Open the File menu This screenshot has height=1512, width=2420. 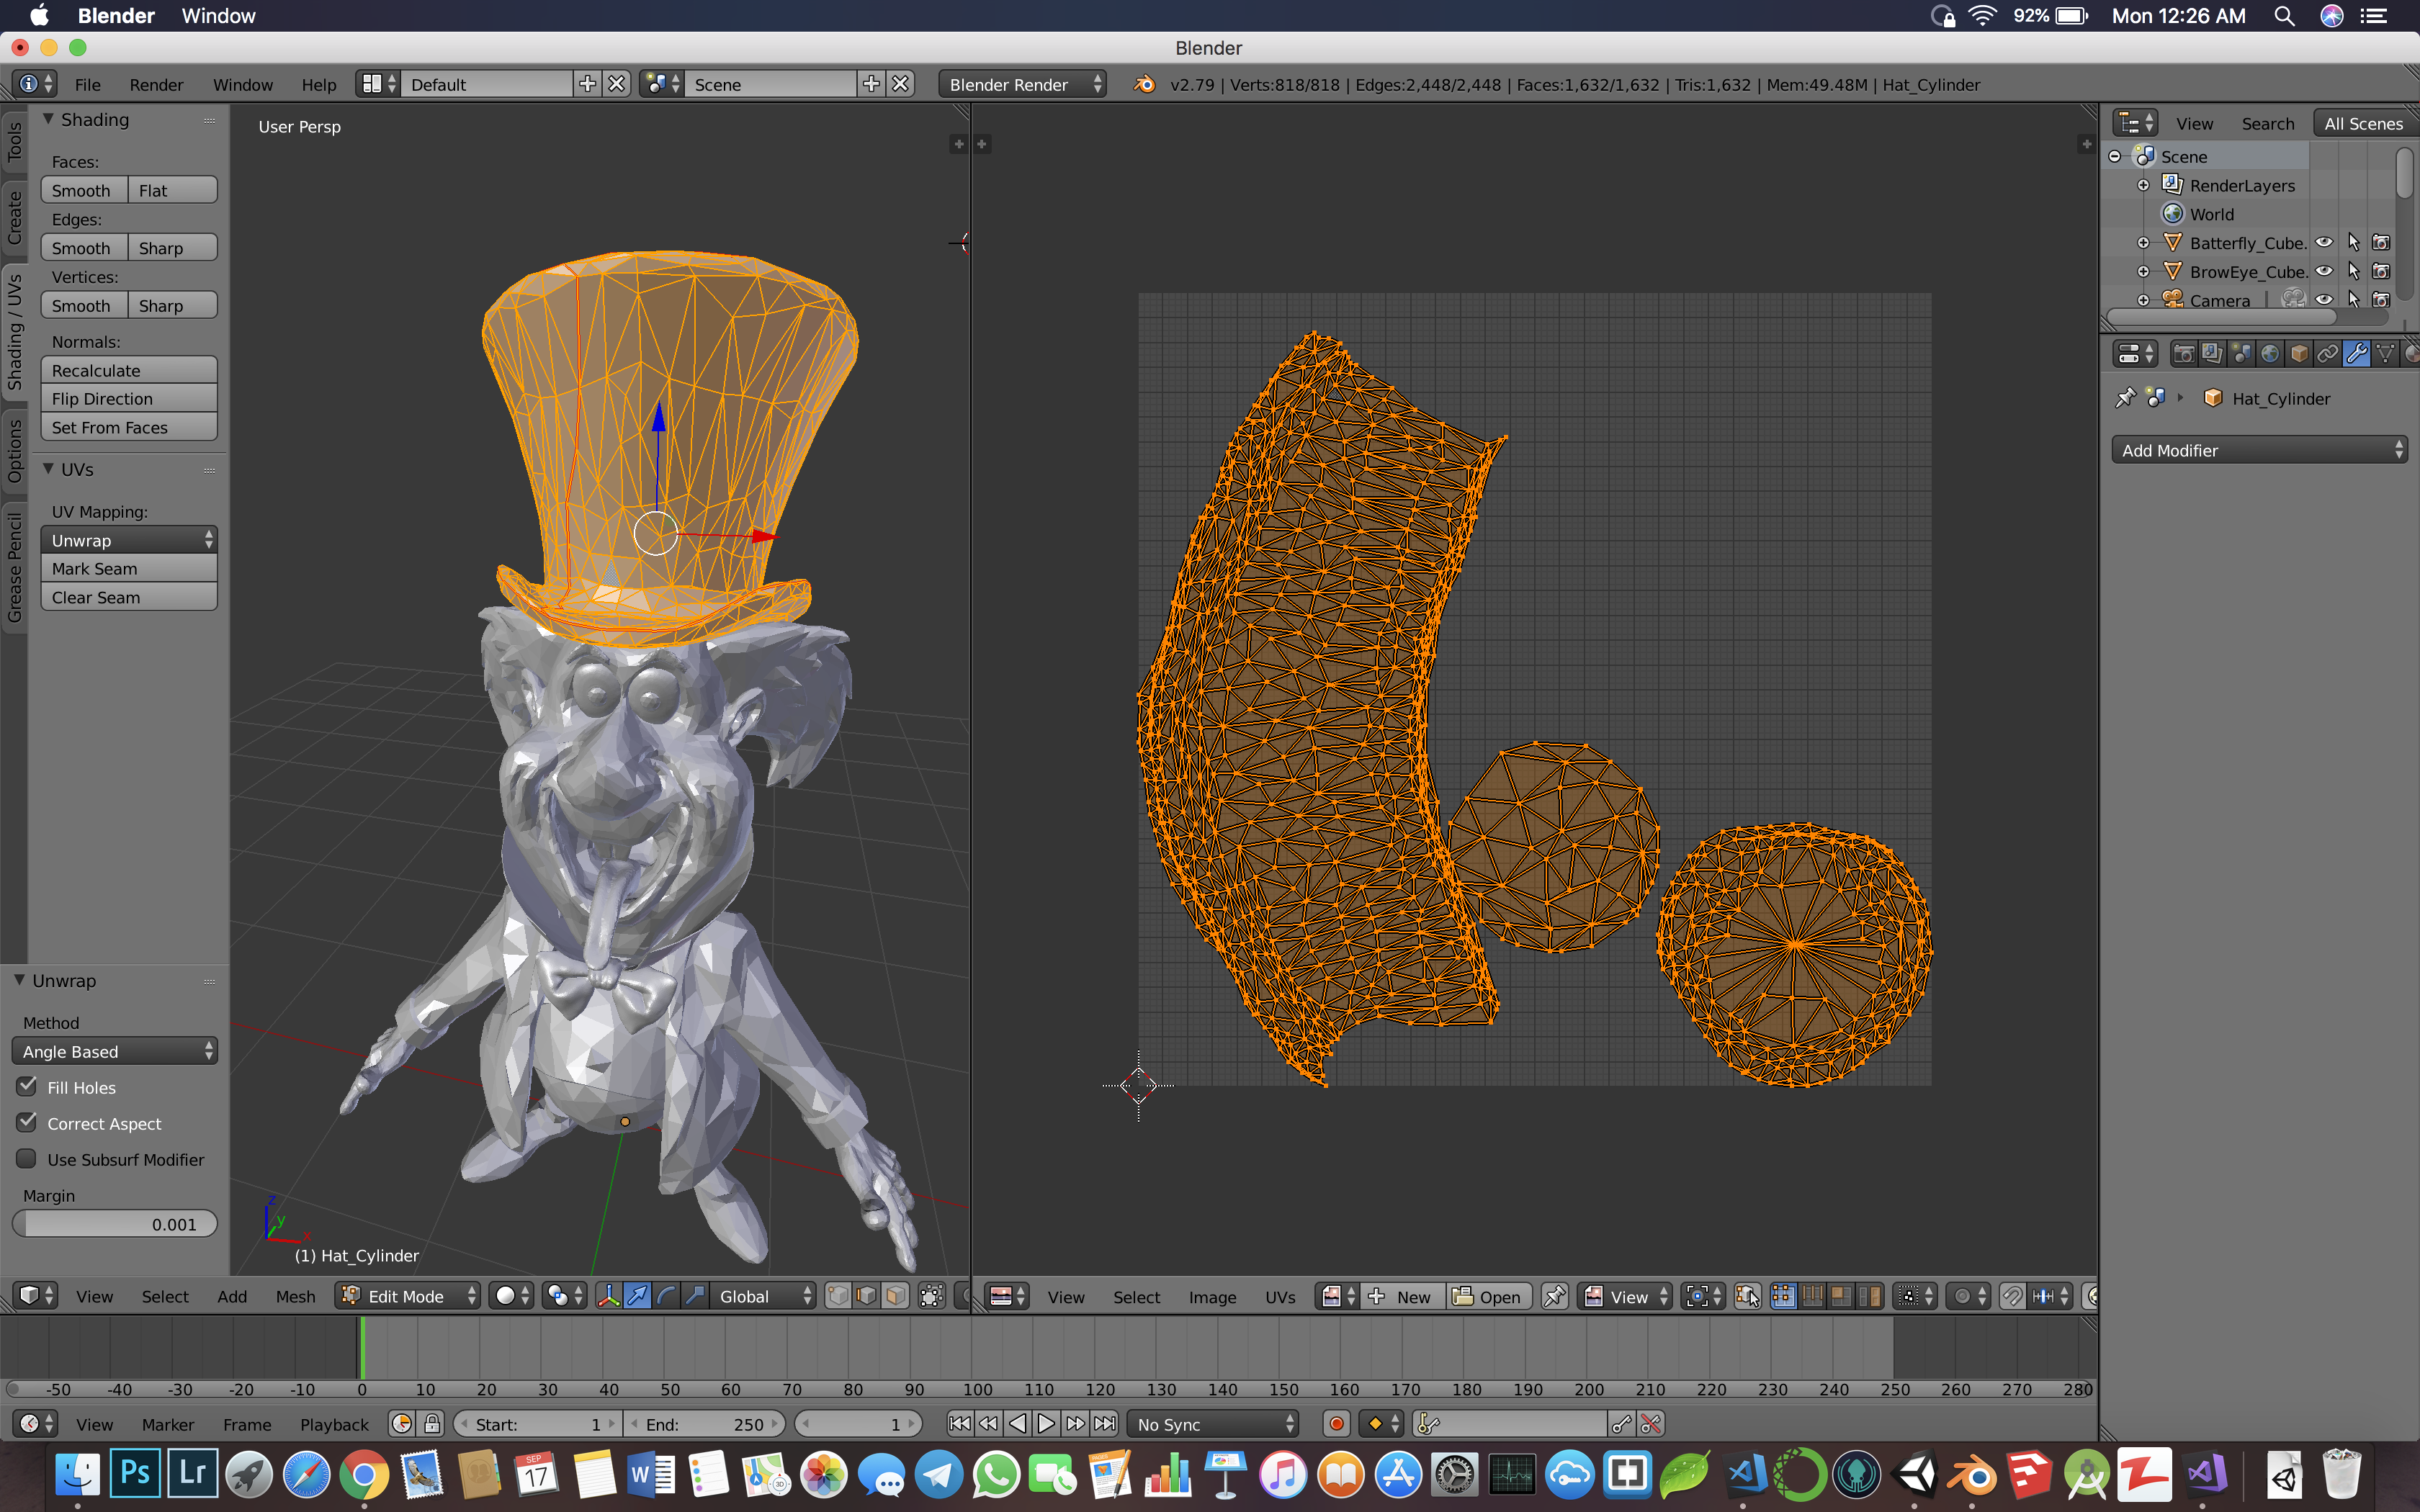[88, 84]
